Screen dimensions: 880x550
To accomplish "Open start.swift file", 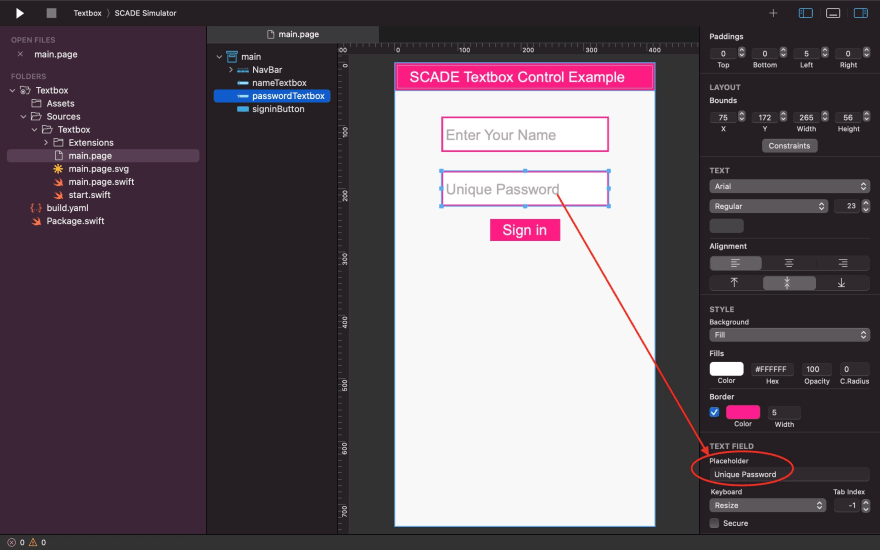I will tap(89, 195).
